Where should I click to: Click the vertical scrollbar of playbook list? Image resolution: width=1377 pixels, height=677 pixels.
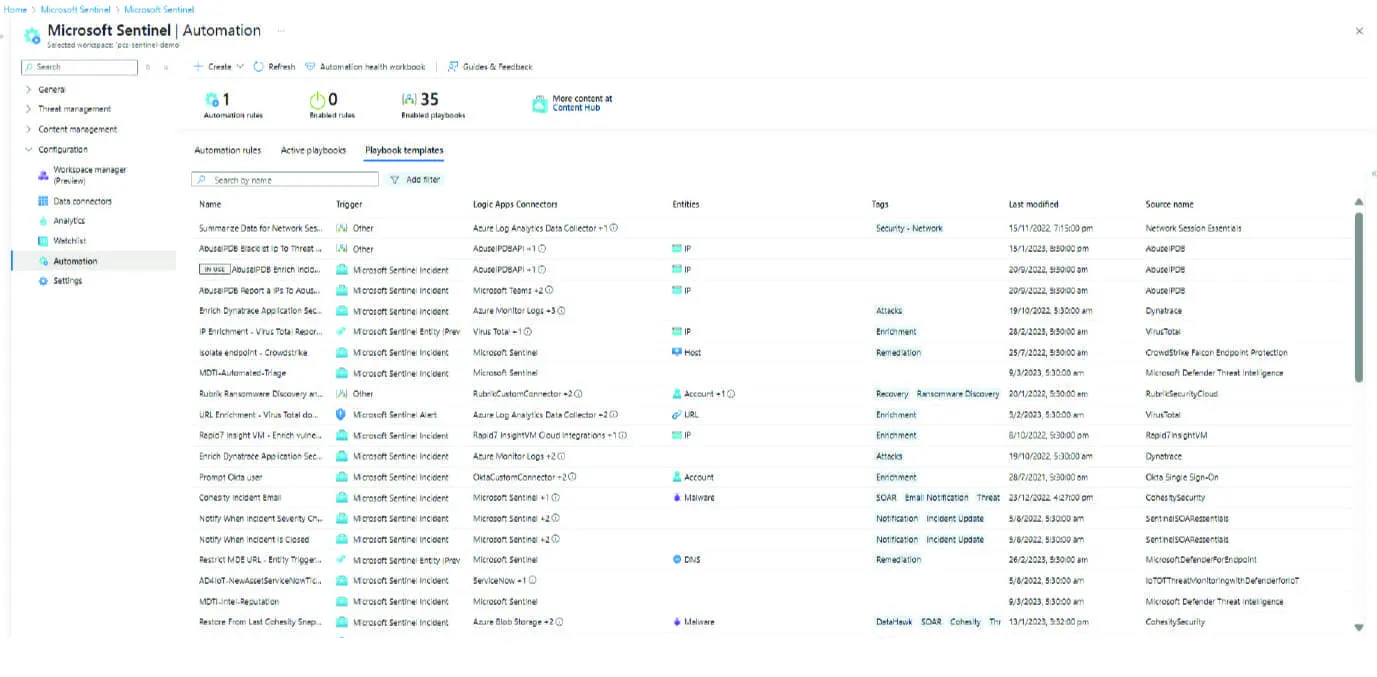[1358, 300]
